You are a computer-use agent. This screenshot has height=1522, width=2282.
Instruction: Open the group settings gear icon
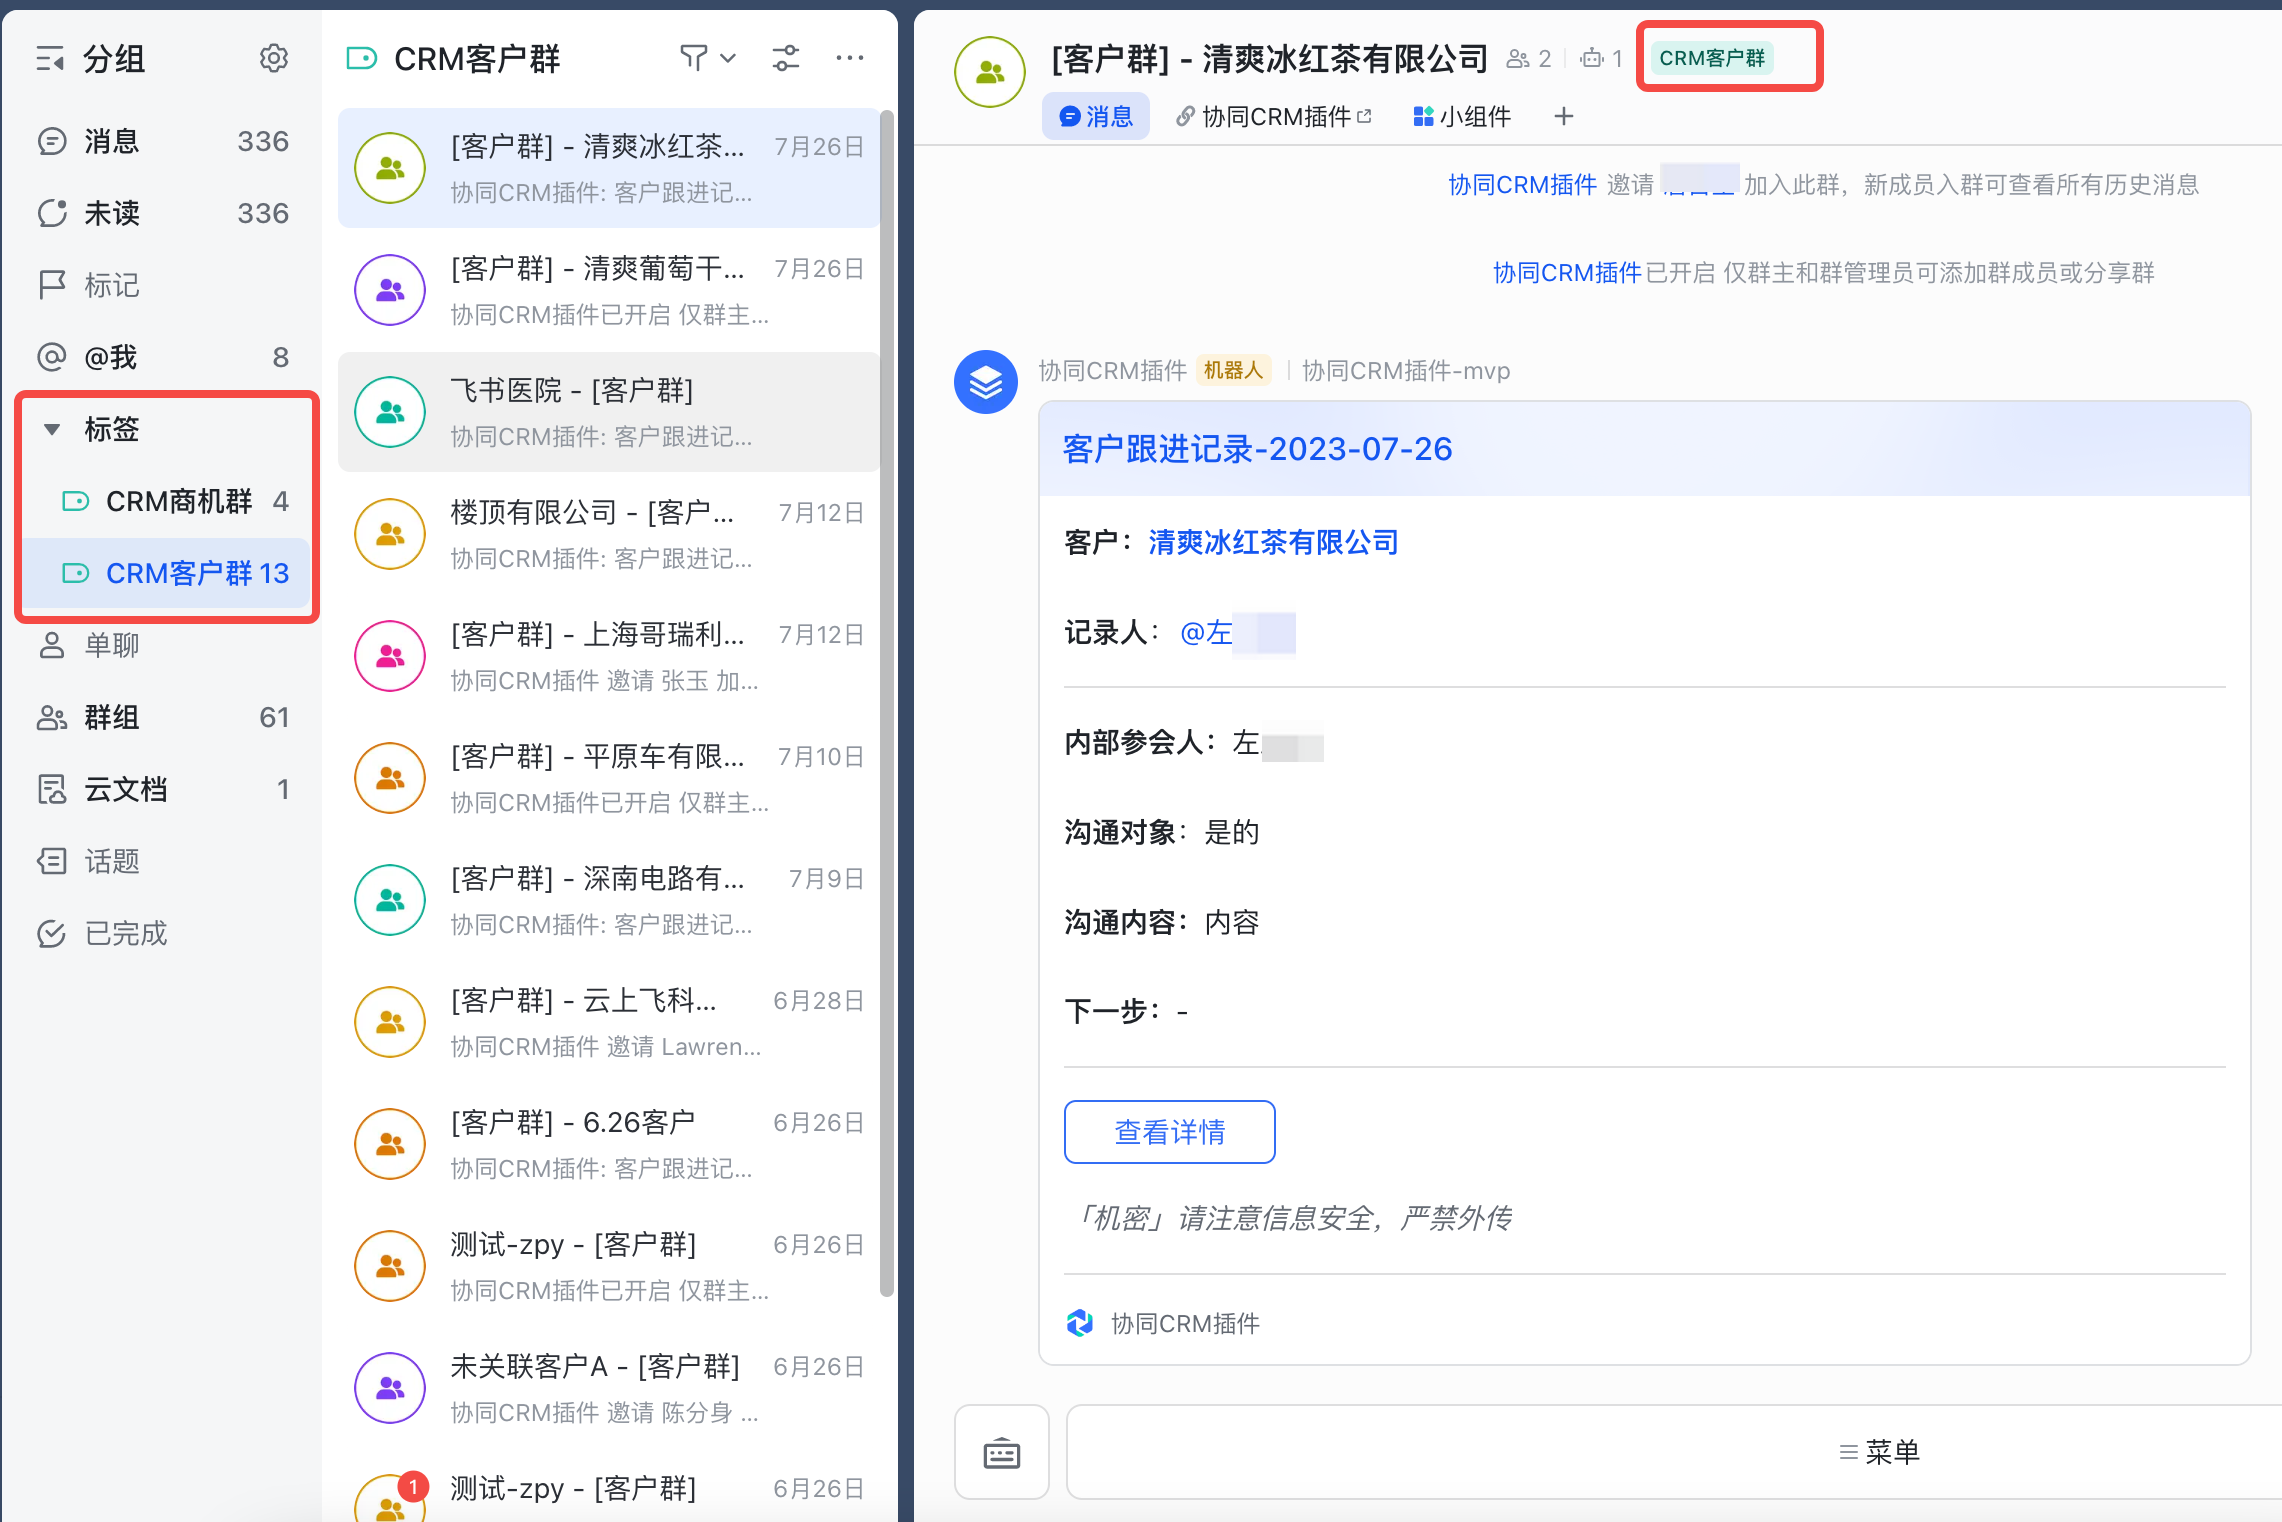273,59
